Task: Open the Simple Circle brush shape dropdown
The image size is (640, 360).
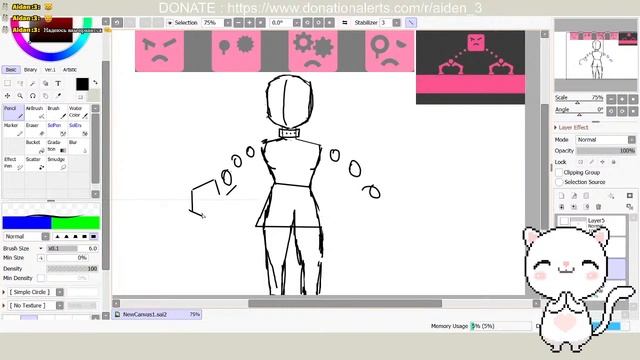Action: [x=60, y=292]
